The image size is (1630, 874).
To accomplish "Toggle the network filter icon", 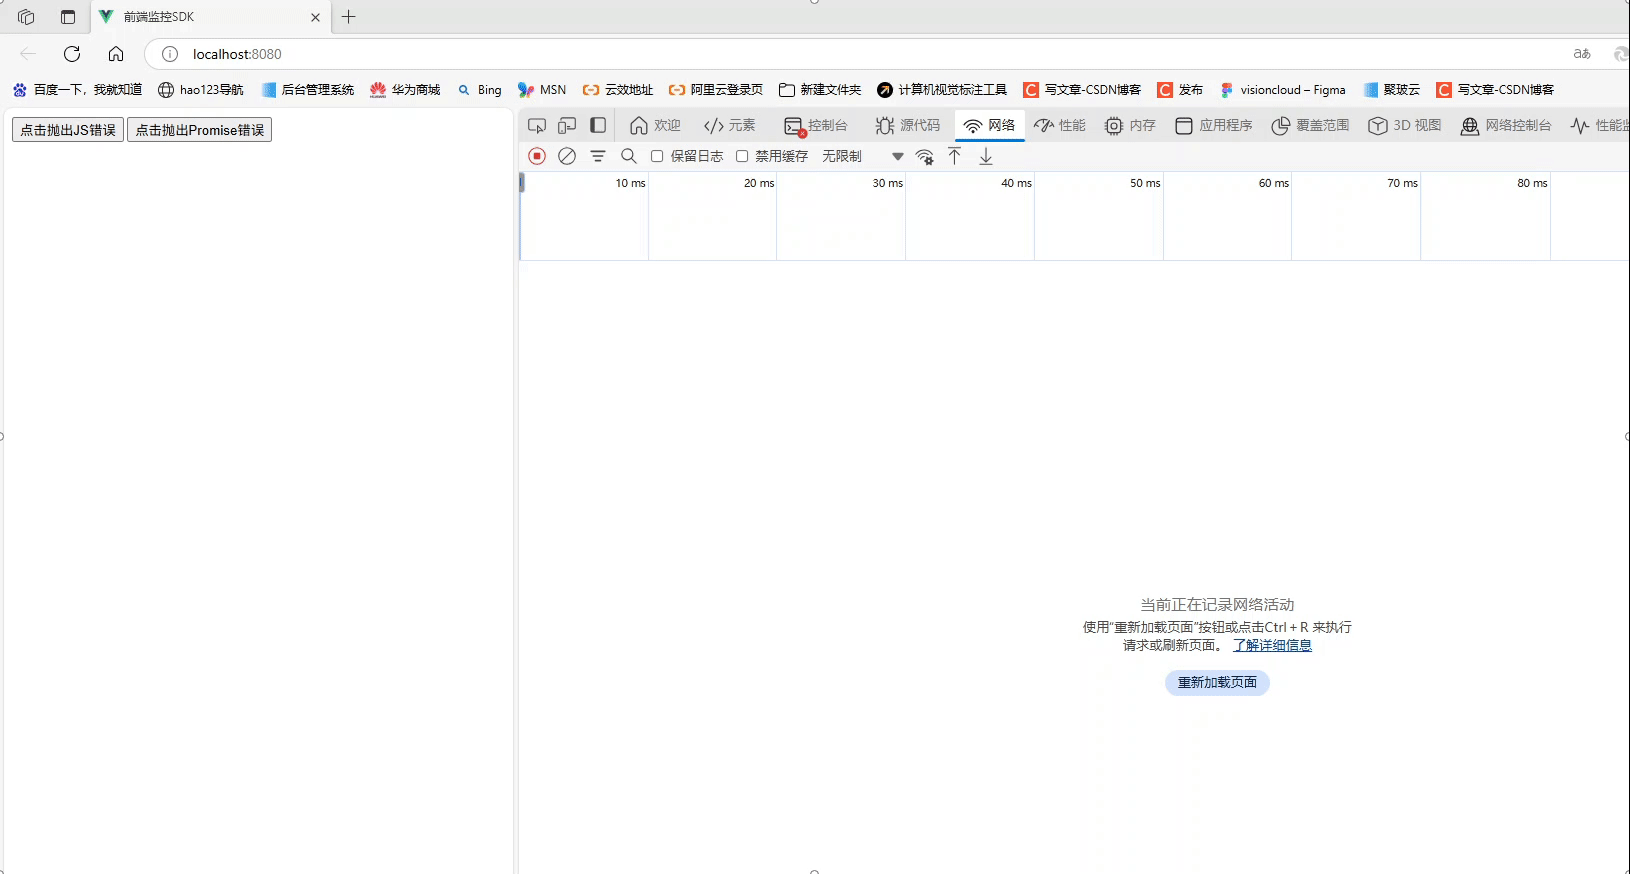I will tap(598, 156).
